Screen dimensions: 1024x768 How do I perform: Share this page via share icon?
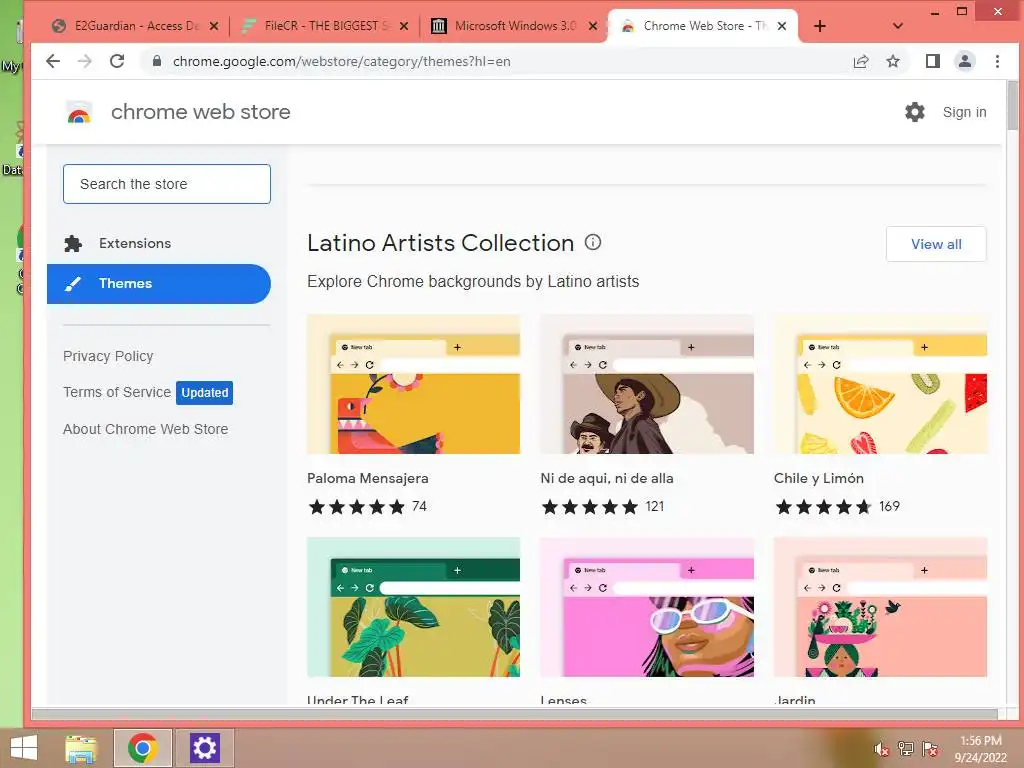pos(861,61)
